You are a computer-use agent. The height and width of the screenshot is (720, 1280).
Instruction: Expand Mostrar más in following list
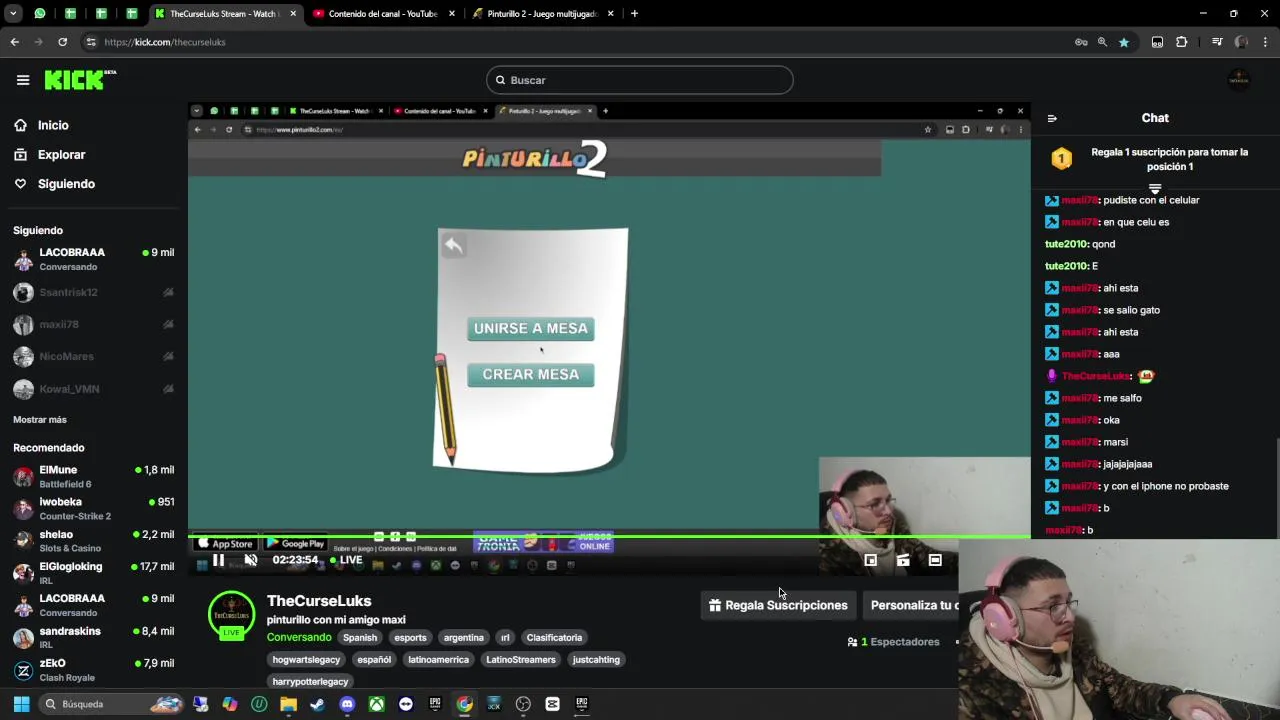(x=40, y=420)
